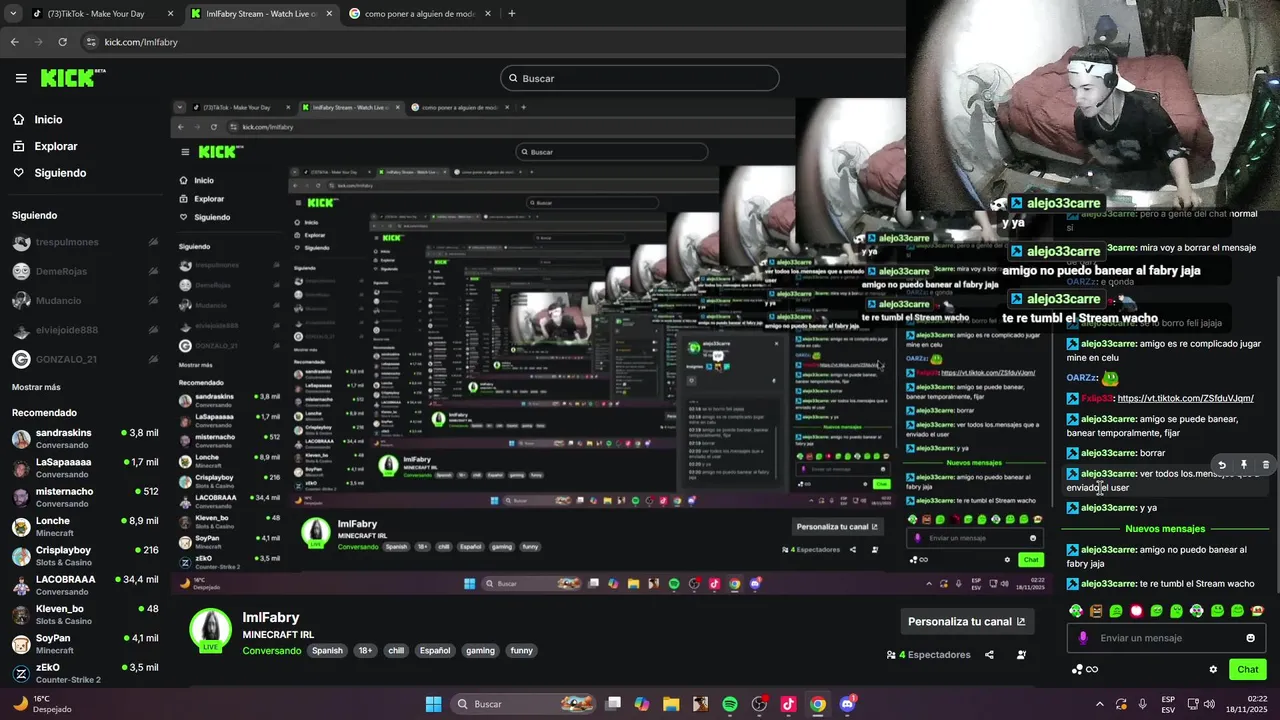Click Personaliza tu canal button

(966, 621)
